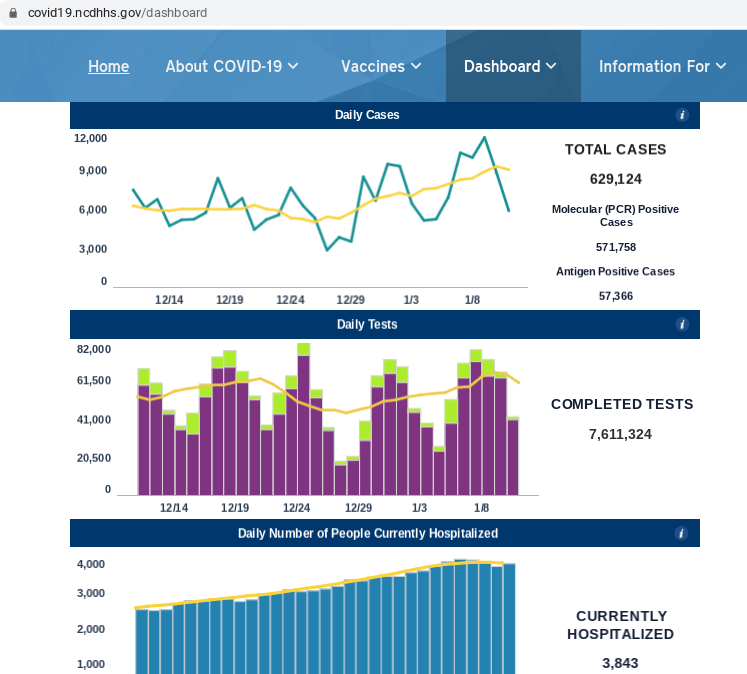Click the Currently Hospitalized value 3,843
This screenshot has width=747, height=674.
click(620, 663)
